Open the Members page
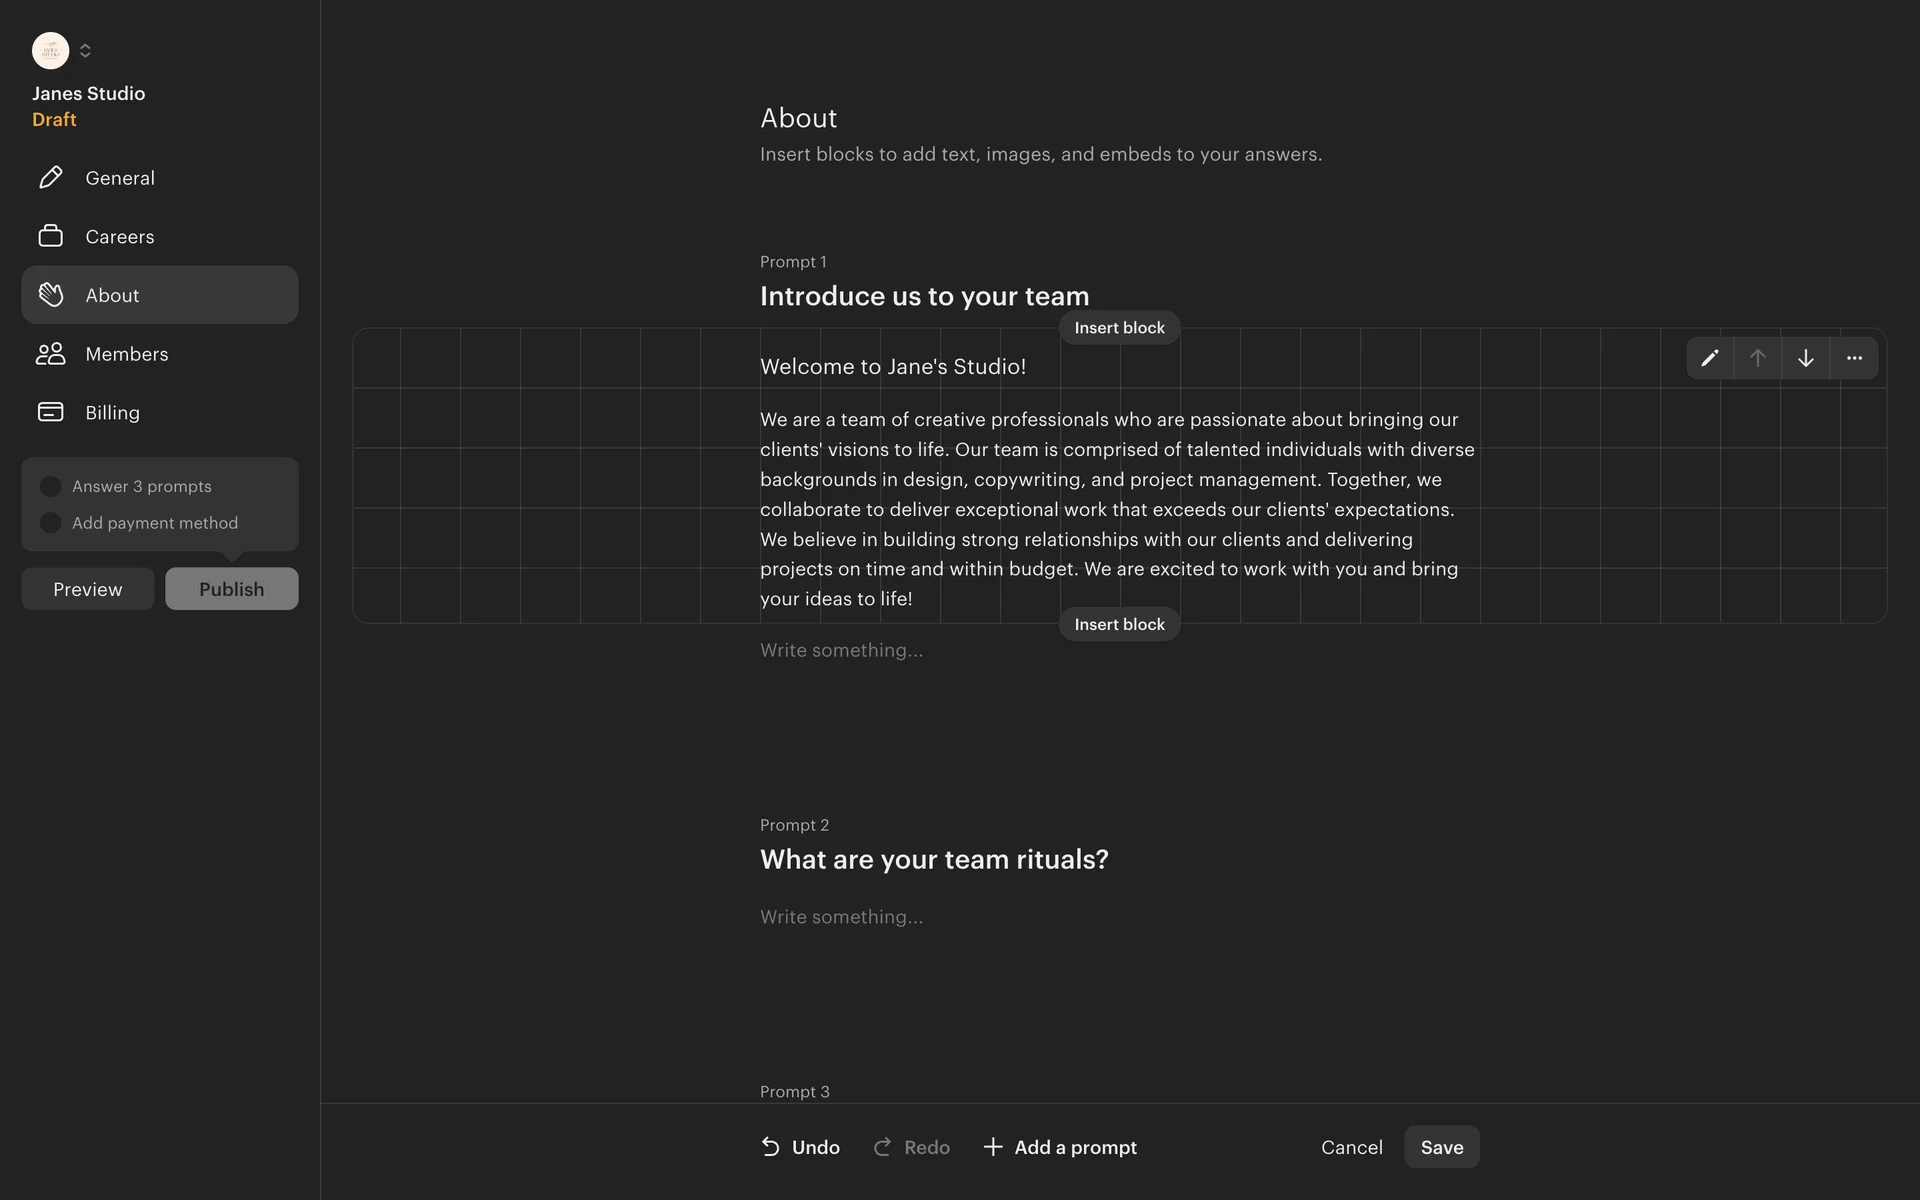The height and width of the screenshot is (1200, 1920). point(127,354)
